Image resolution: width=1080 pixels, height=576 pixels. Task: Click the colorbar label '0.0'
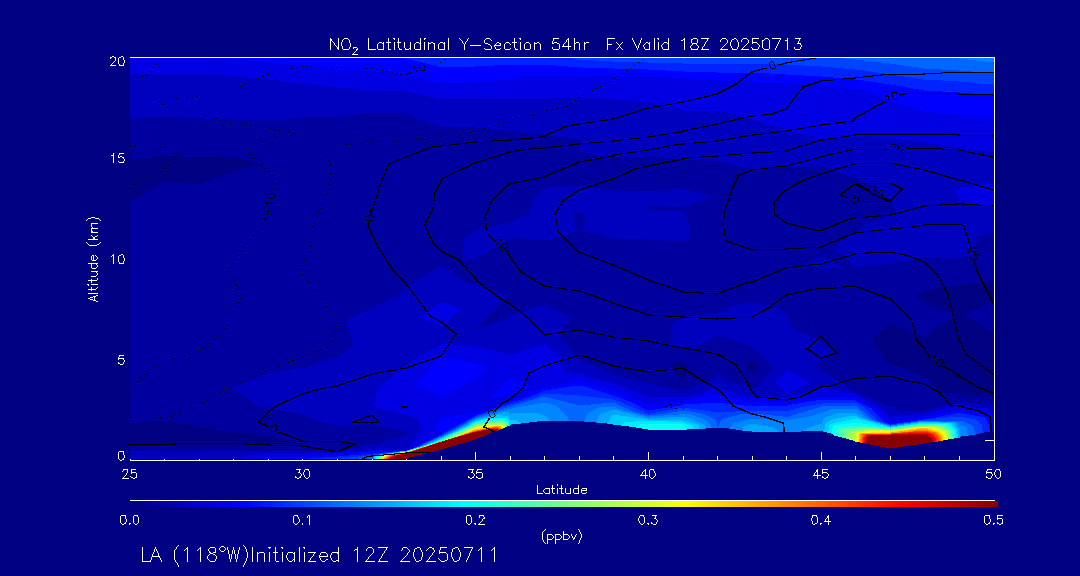[x=129, y=521]
